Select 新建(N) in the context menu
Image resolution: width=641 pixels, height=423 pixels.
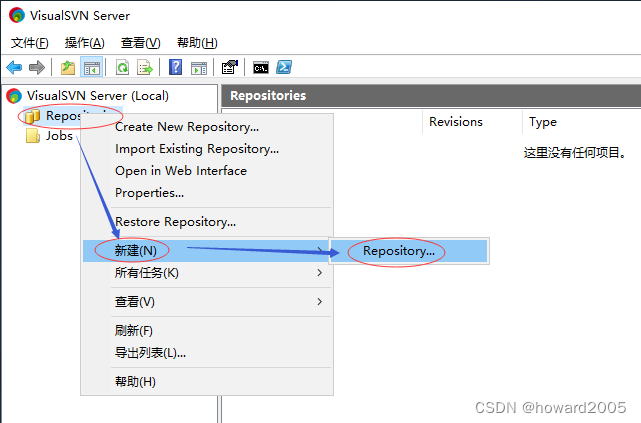(207, 251)
